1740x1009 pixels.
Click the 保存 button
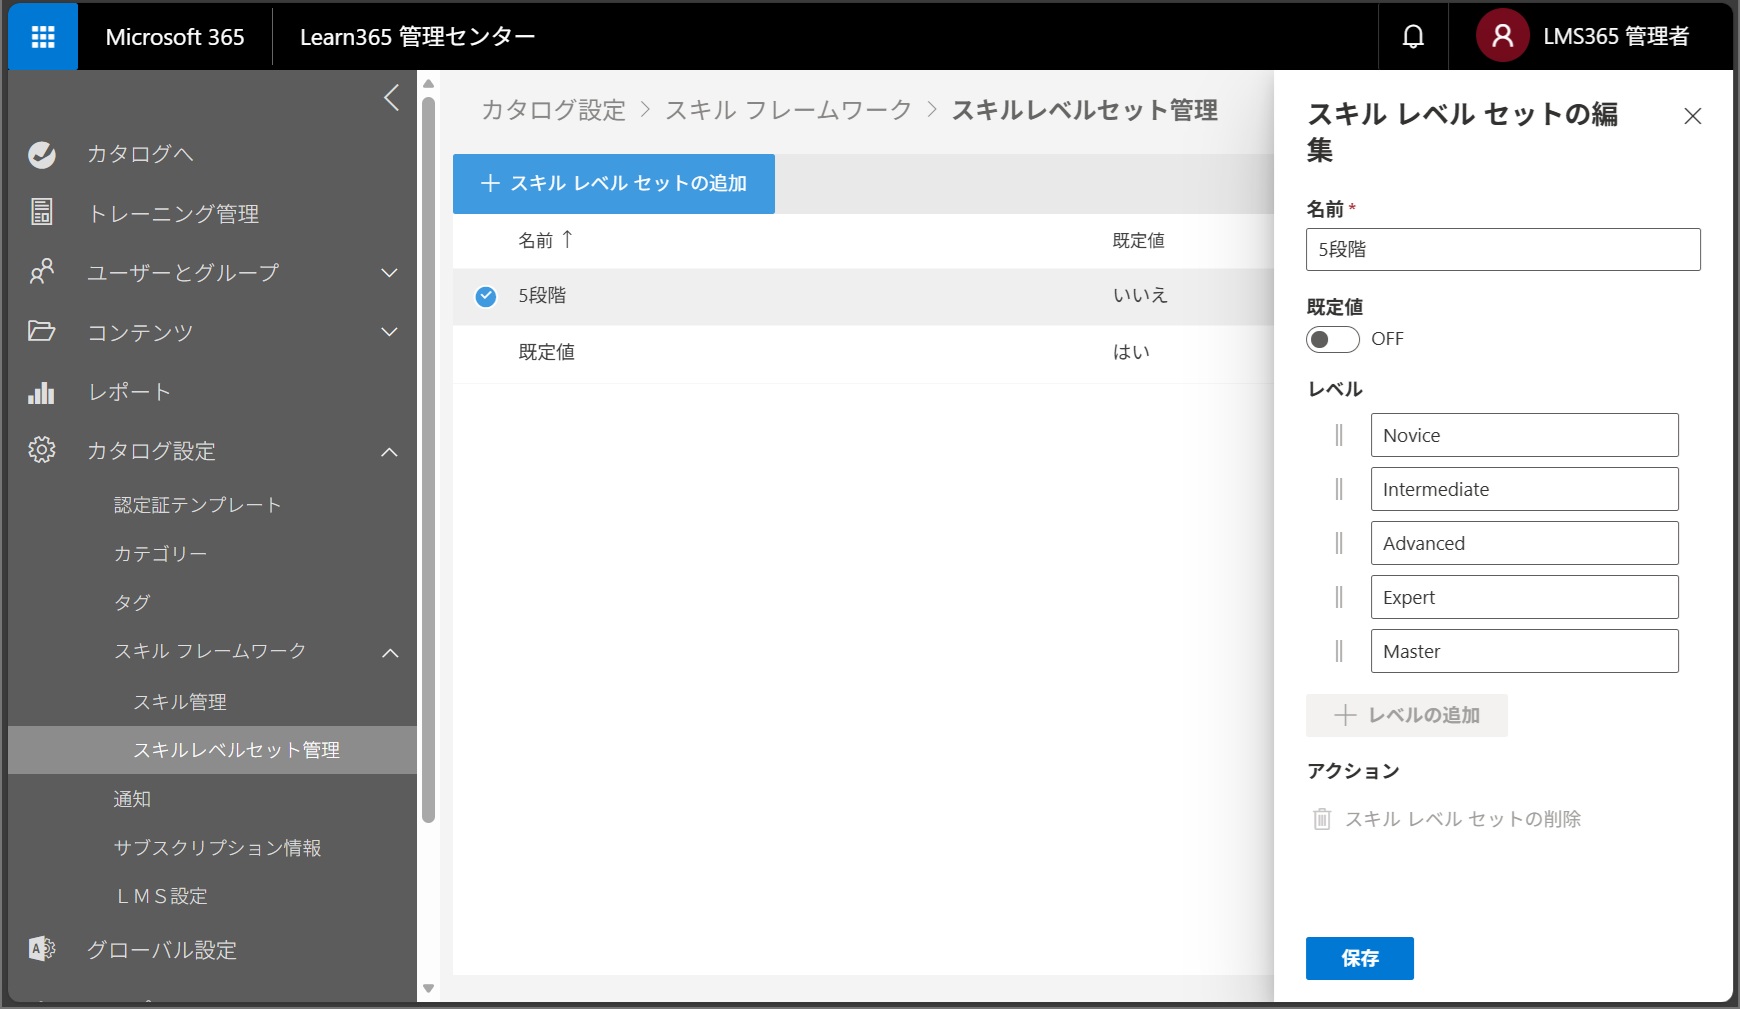[1360, 958]
